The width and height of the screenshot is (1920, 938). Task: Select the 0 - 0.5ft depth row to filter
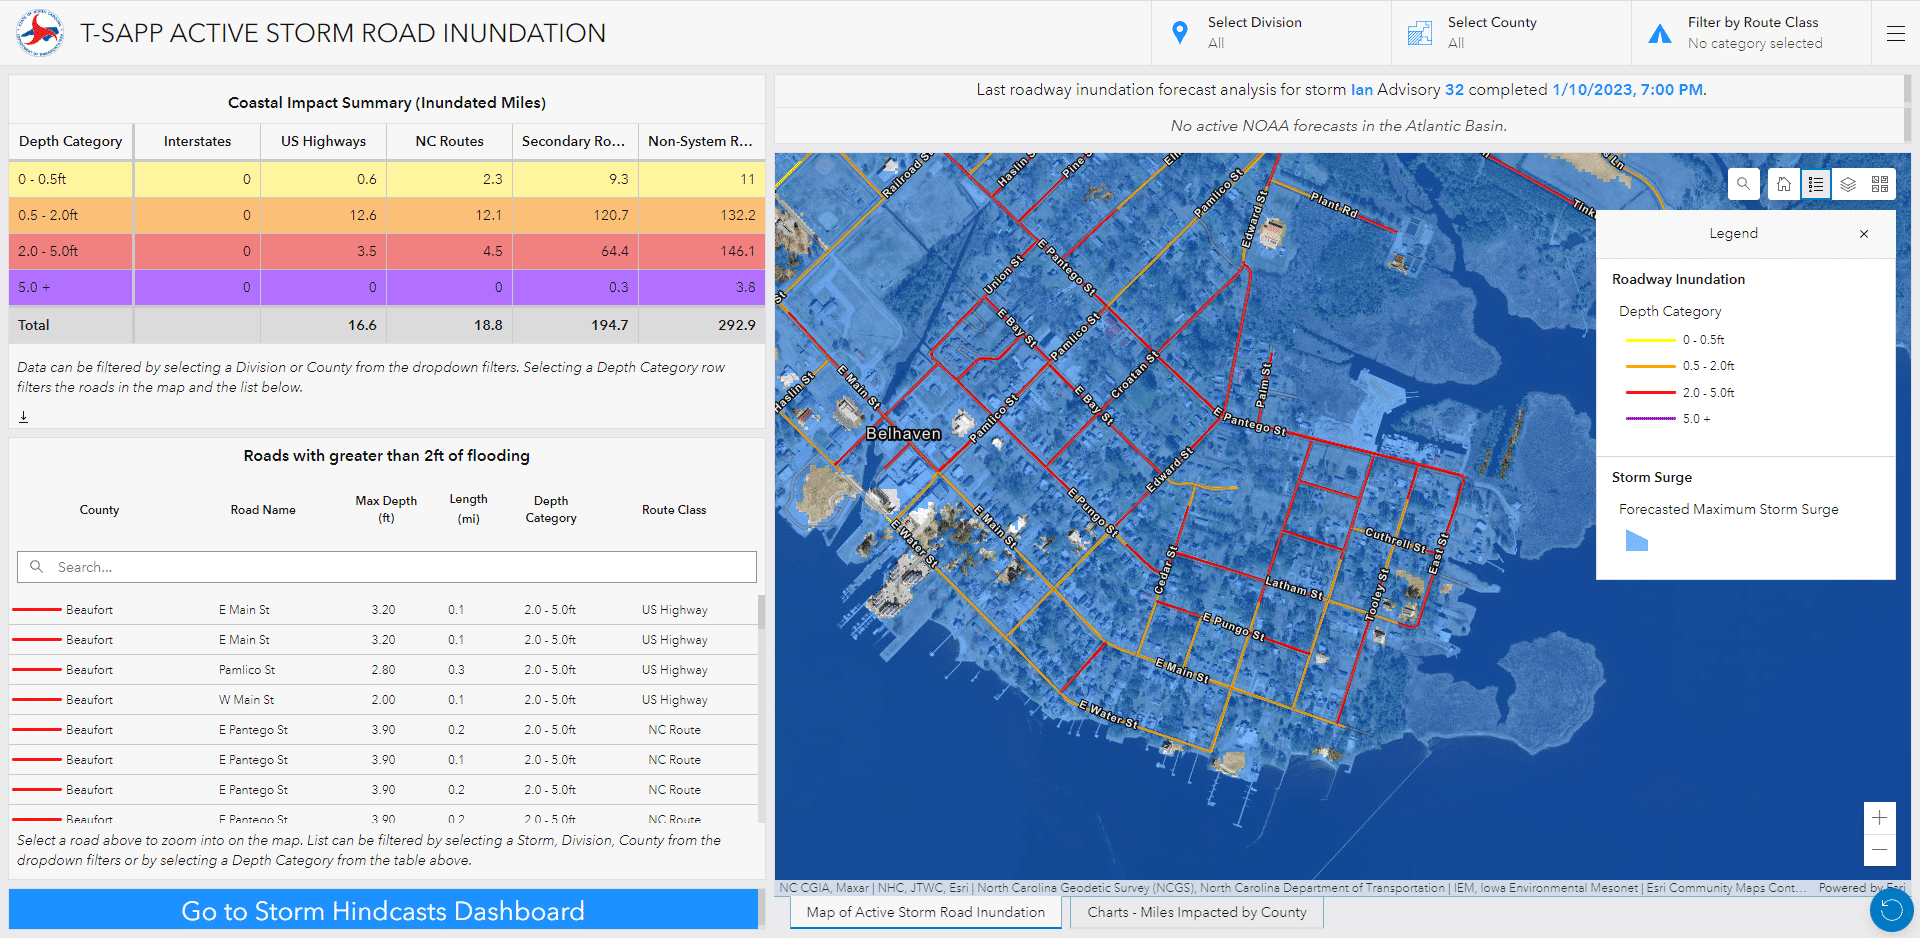(70, 179)
